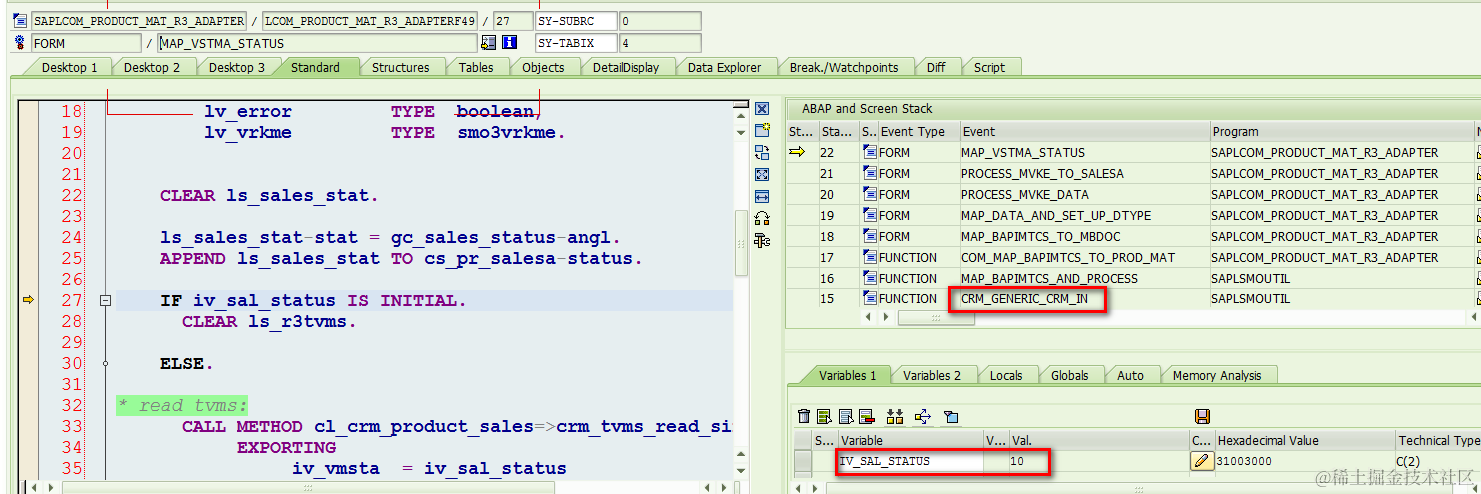
Task: Switch to Desktop 3 tab
Action: point(236,67)
